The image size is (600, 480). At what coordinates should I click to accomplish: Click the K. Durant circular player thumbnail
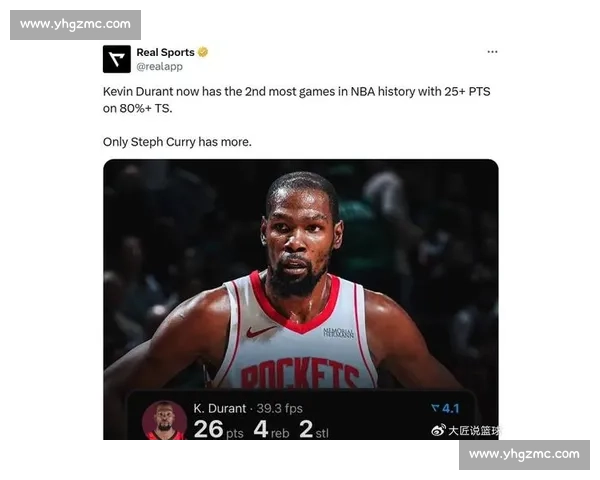pos(165,420)
